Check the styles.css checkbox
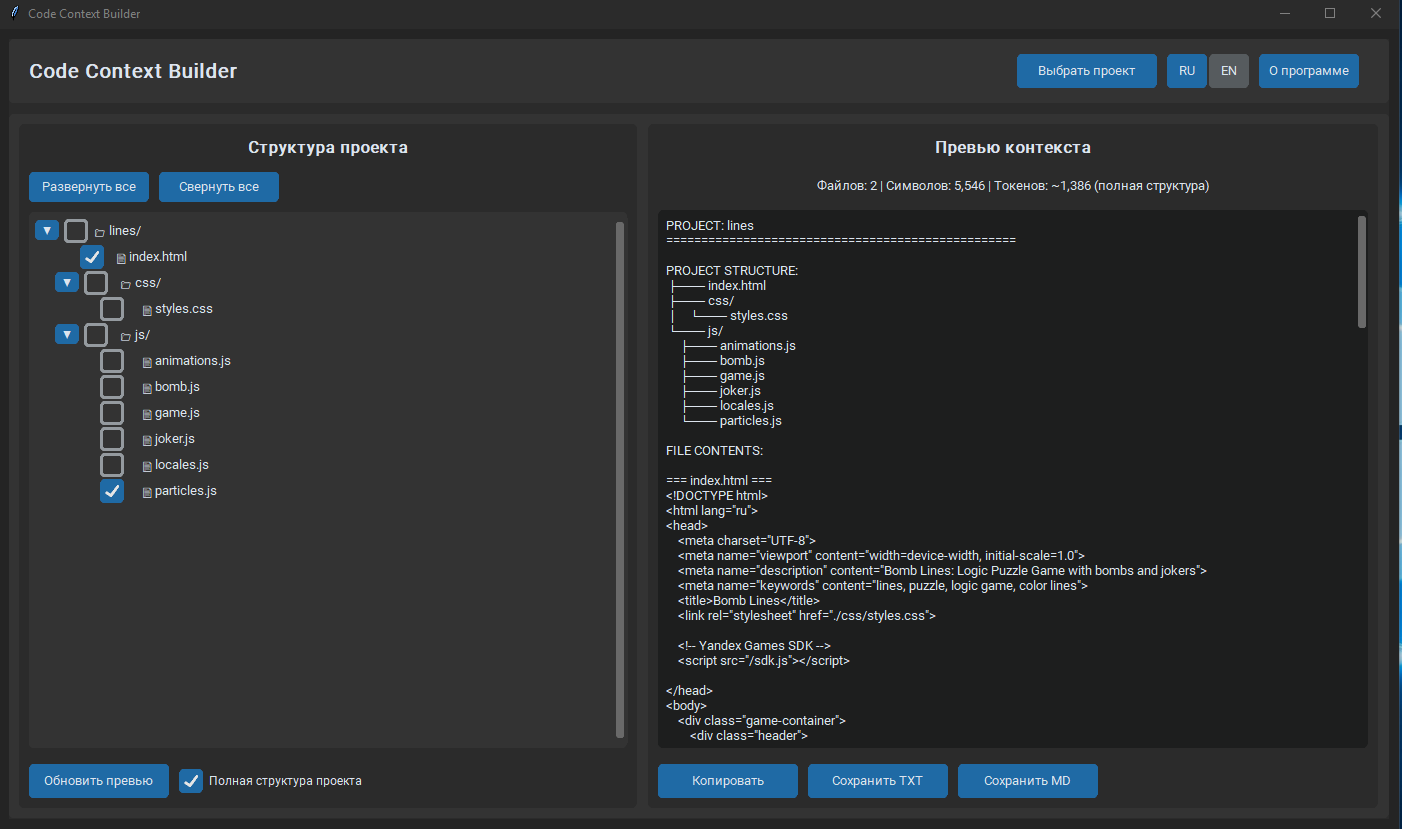 (112, 309)
